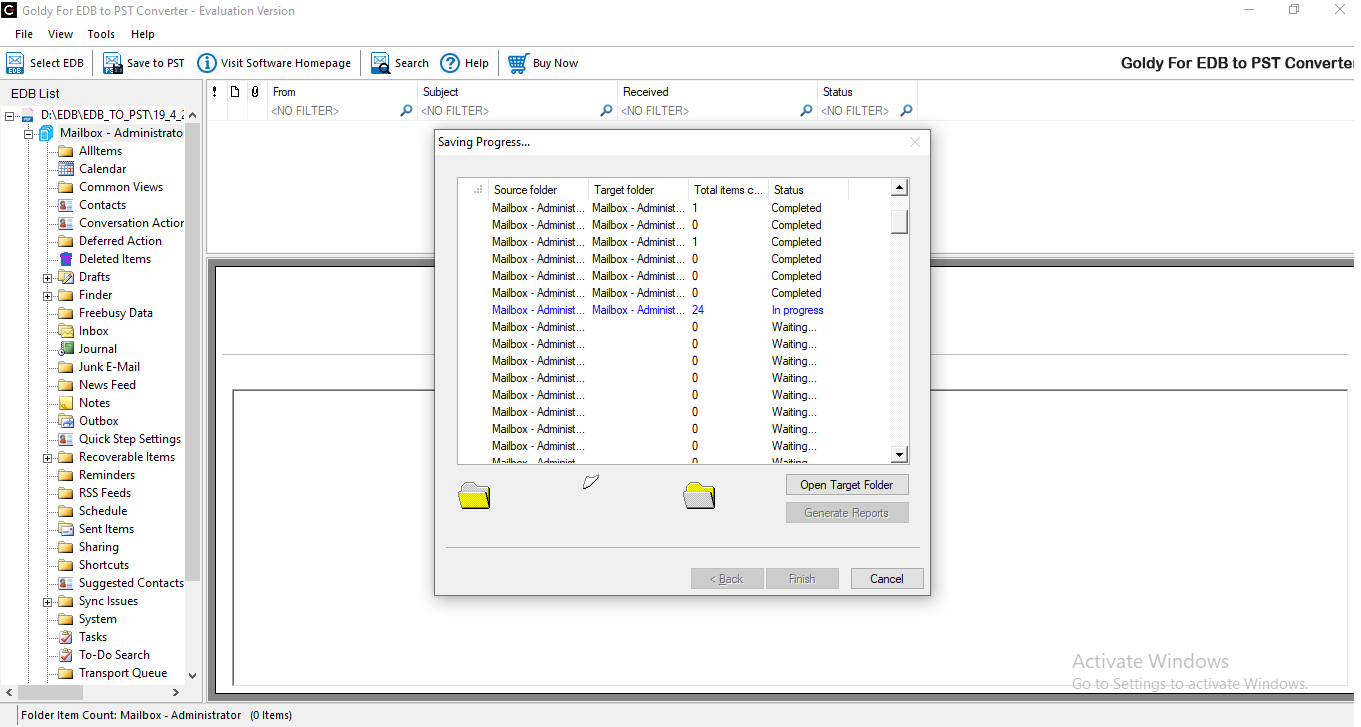Open Visit Software Homepage info icon
This screenshot has width=1361, height=727.
(x=207, y=63)
